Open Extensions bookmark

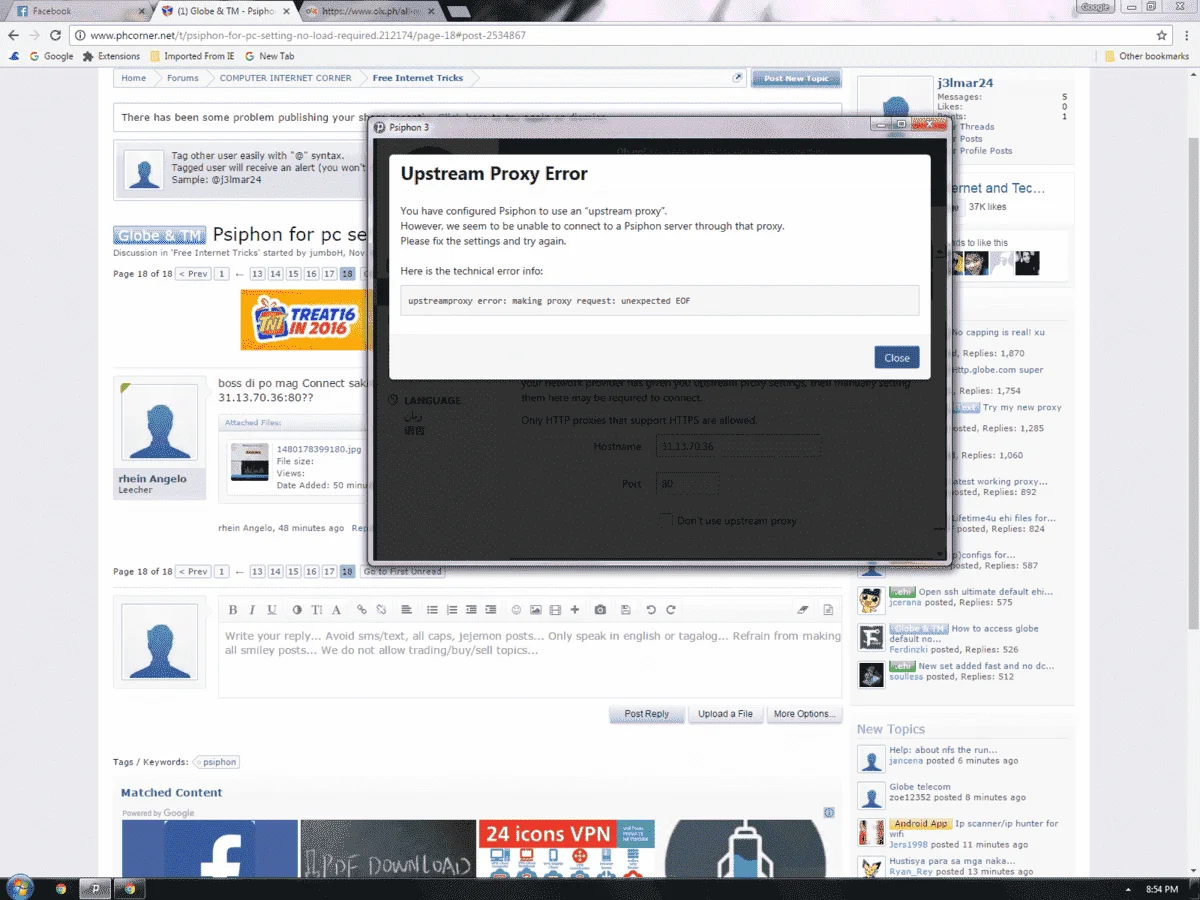click(112, 56)
